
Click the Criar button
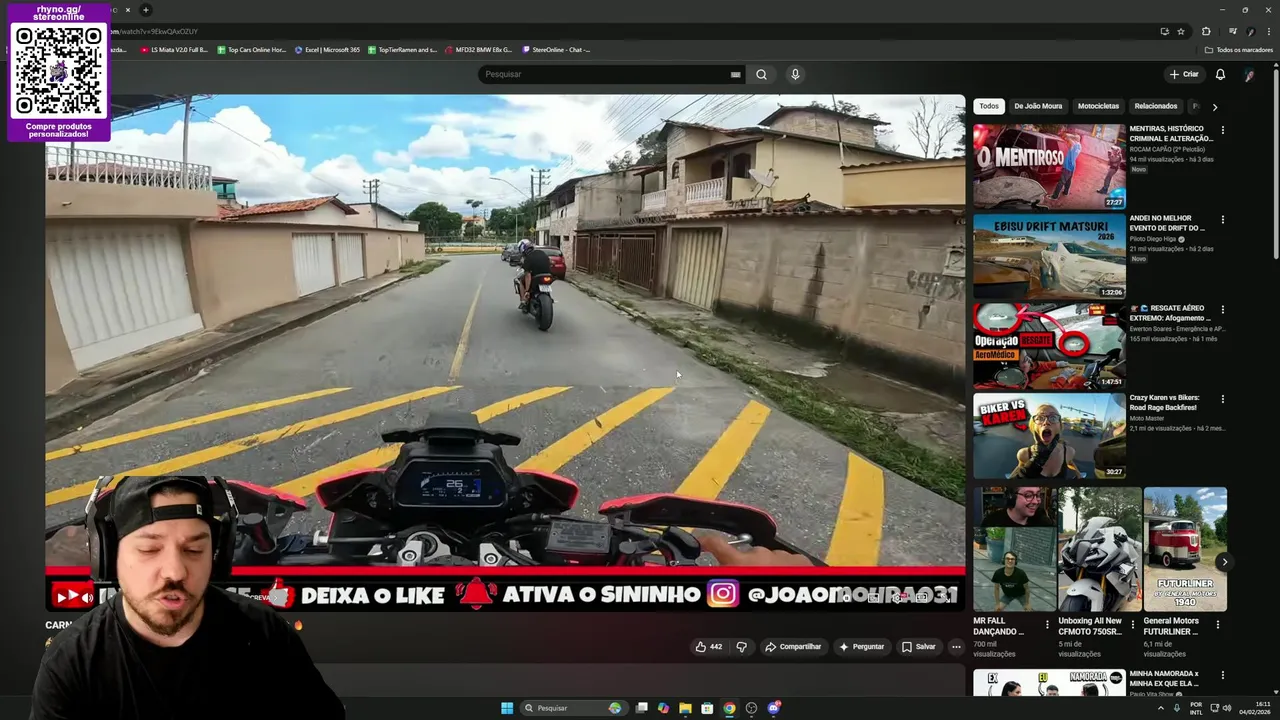1184,74
